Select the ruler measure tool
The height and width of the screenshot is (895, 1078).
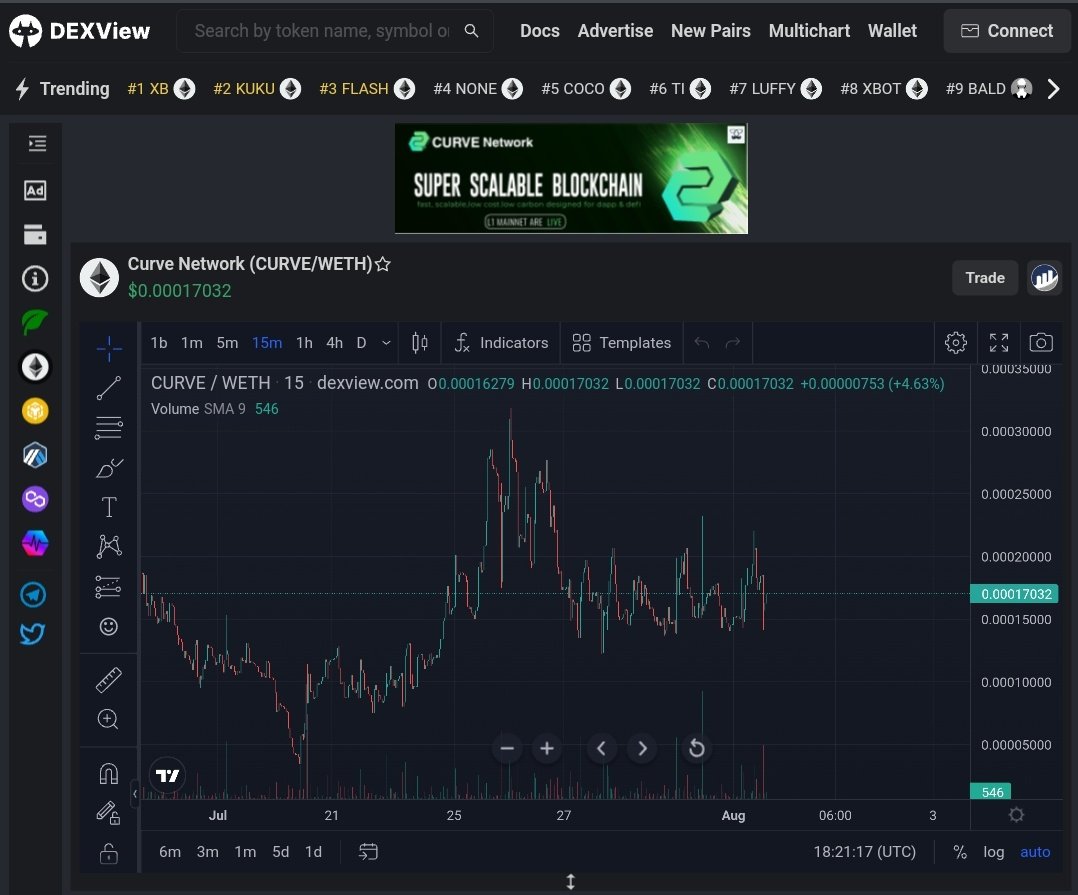pos(109,680)
